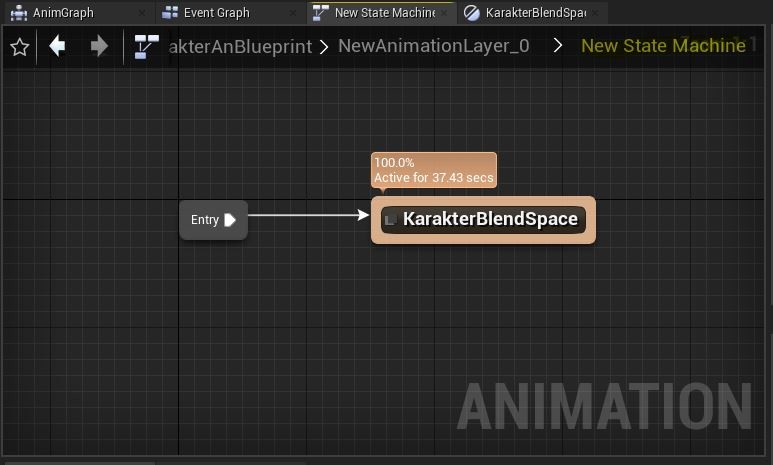
Task: Expand chevron after akterAnBlueprint breadcrumb
Action: pos(324,47)
